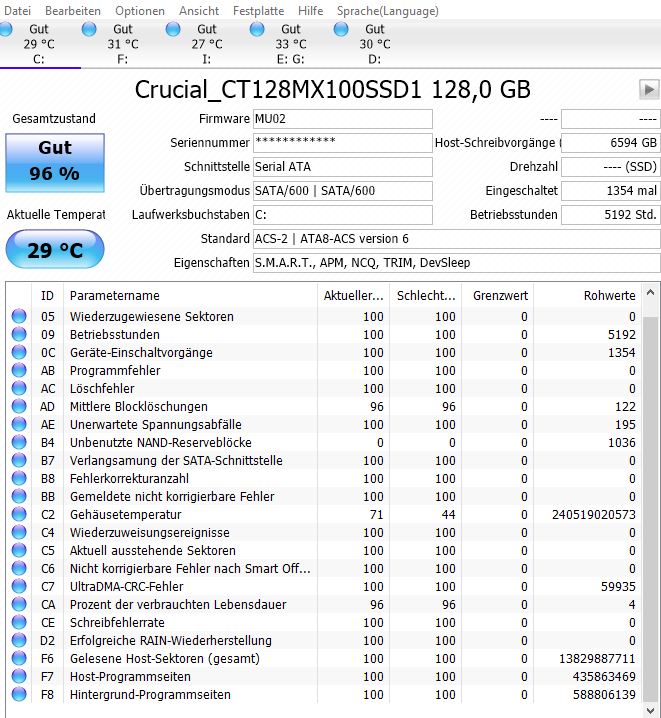Open the Optionen menu

[140, 11]
